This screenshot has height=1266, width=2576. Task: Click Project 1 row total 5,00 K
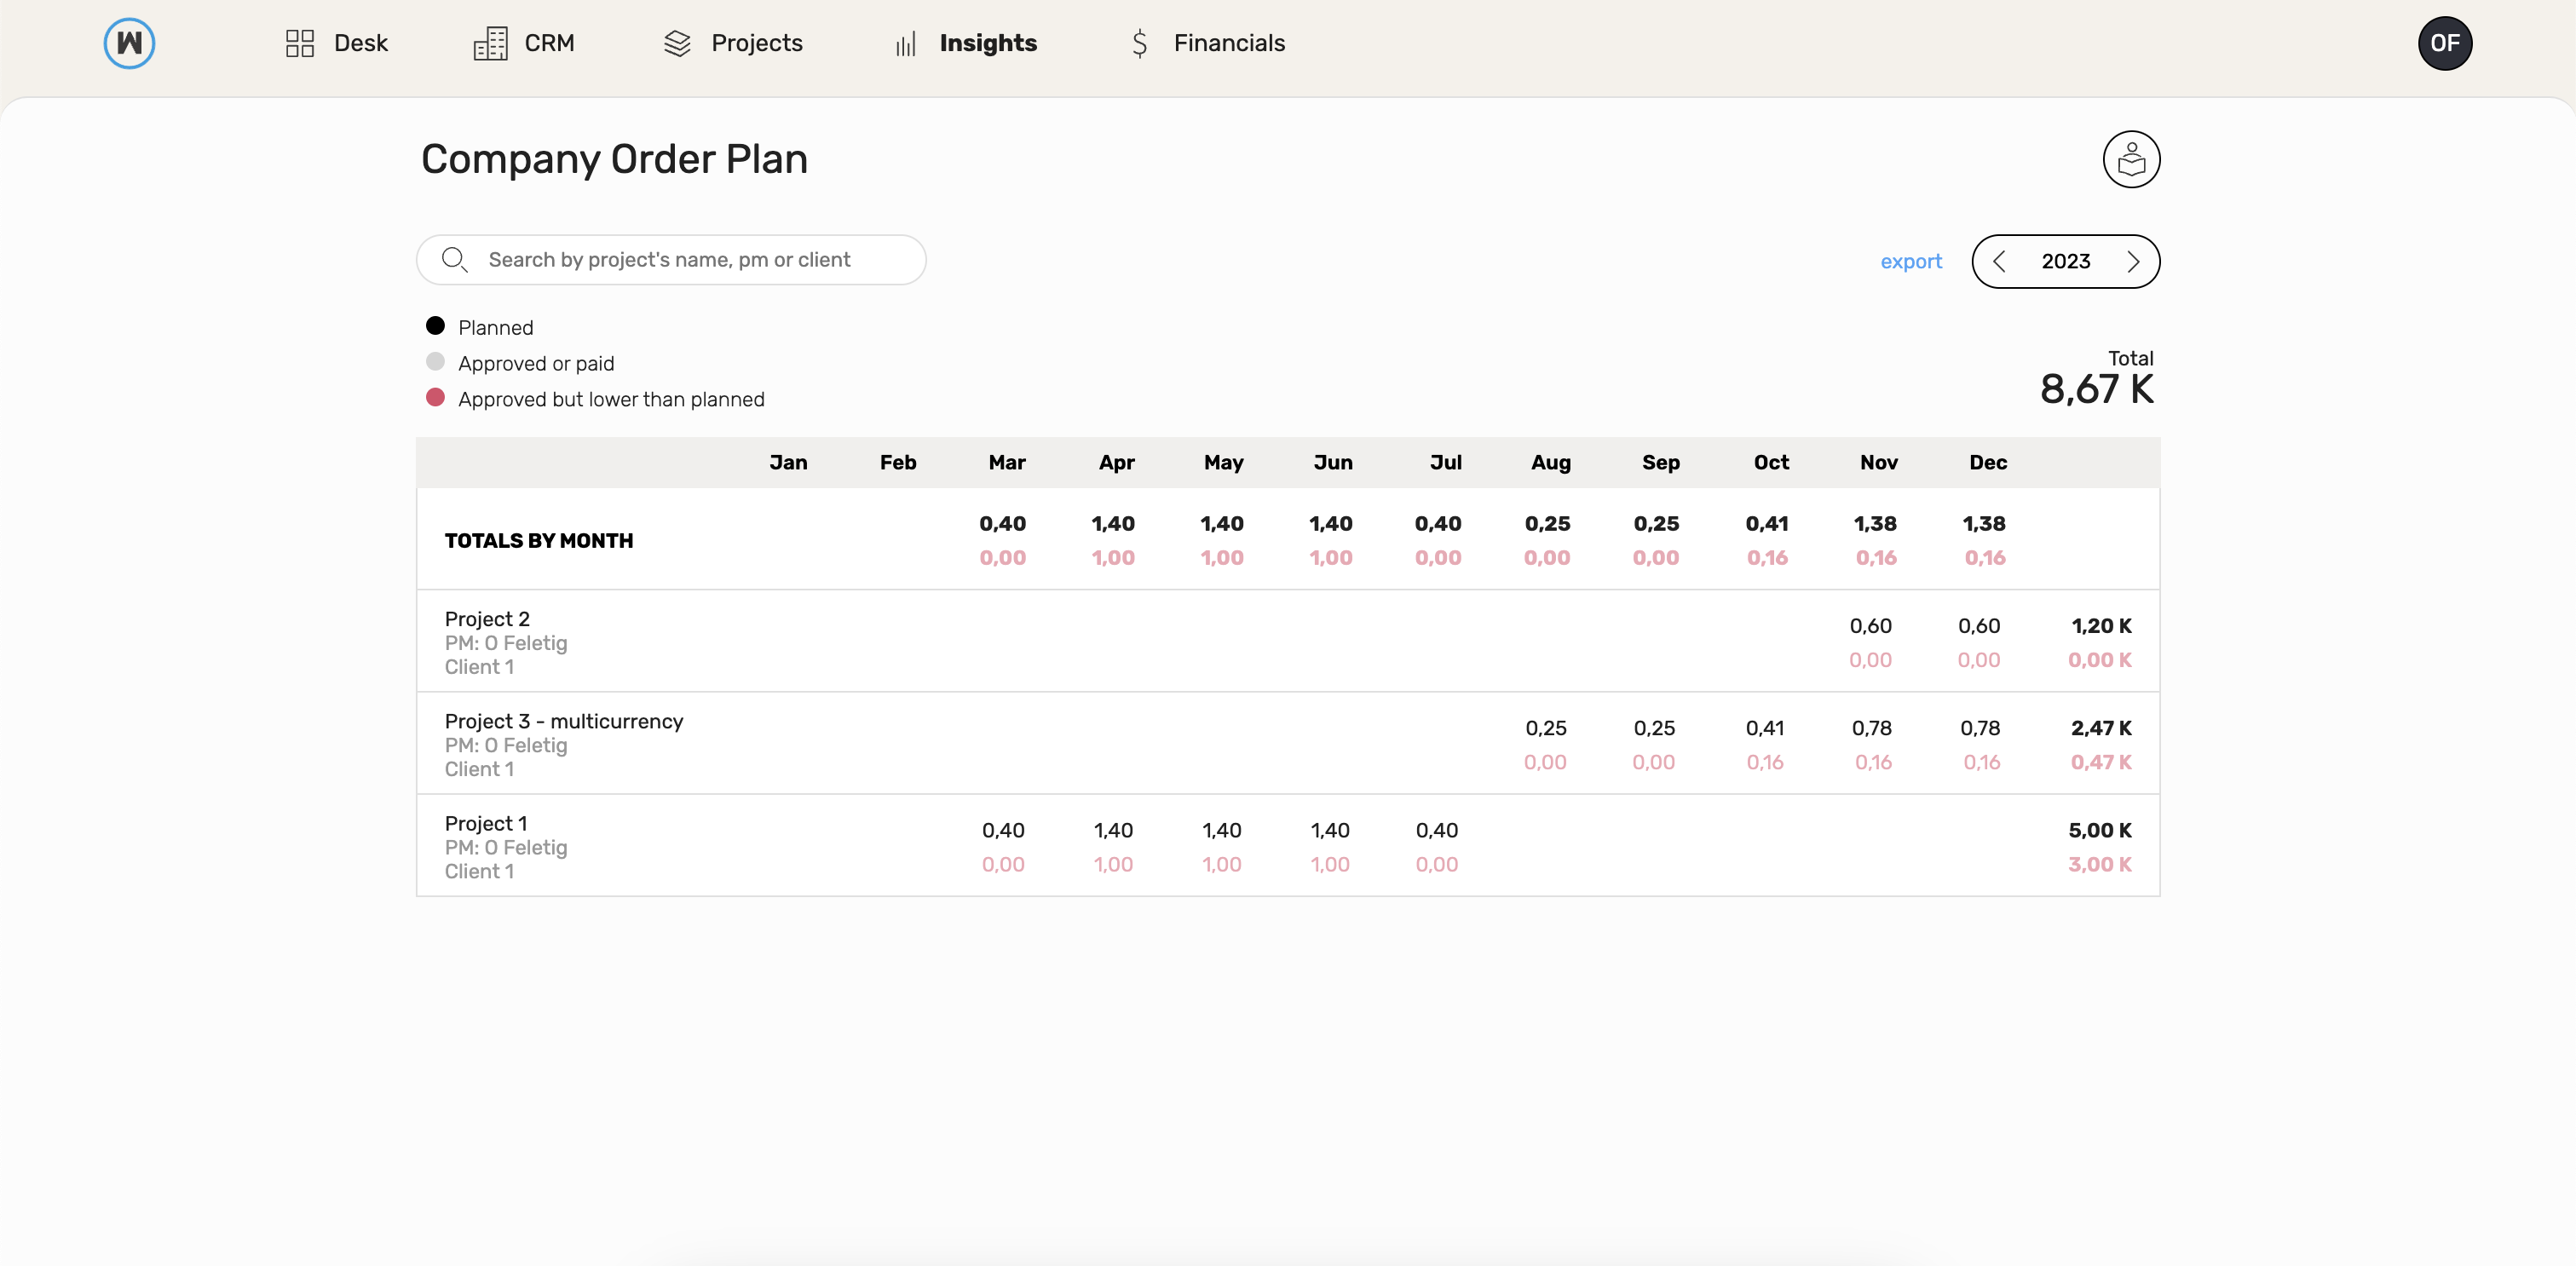[x=2100, y=830]
